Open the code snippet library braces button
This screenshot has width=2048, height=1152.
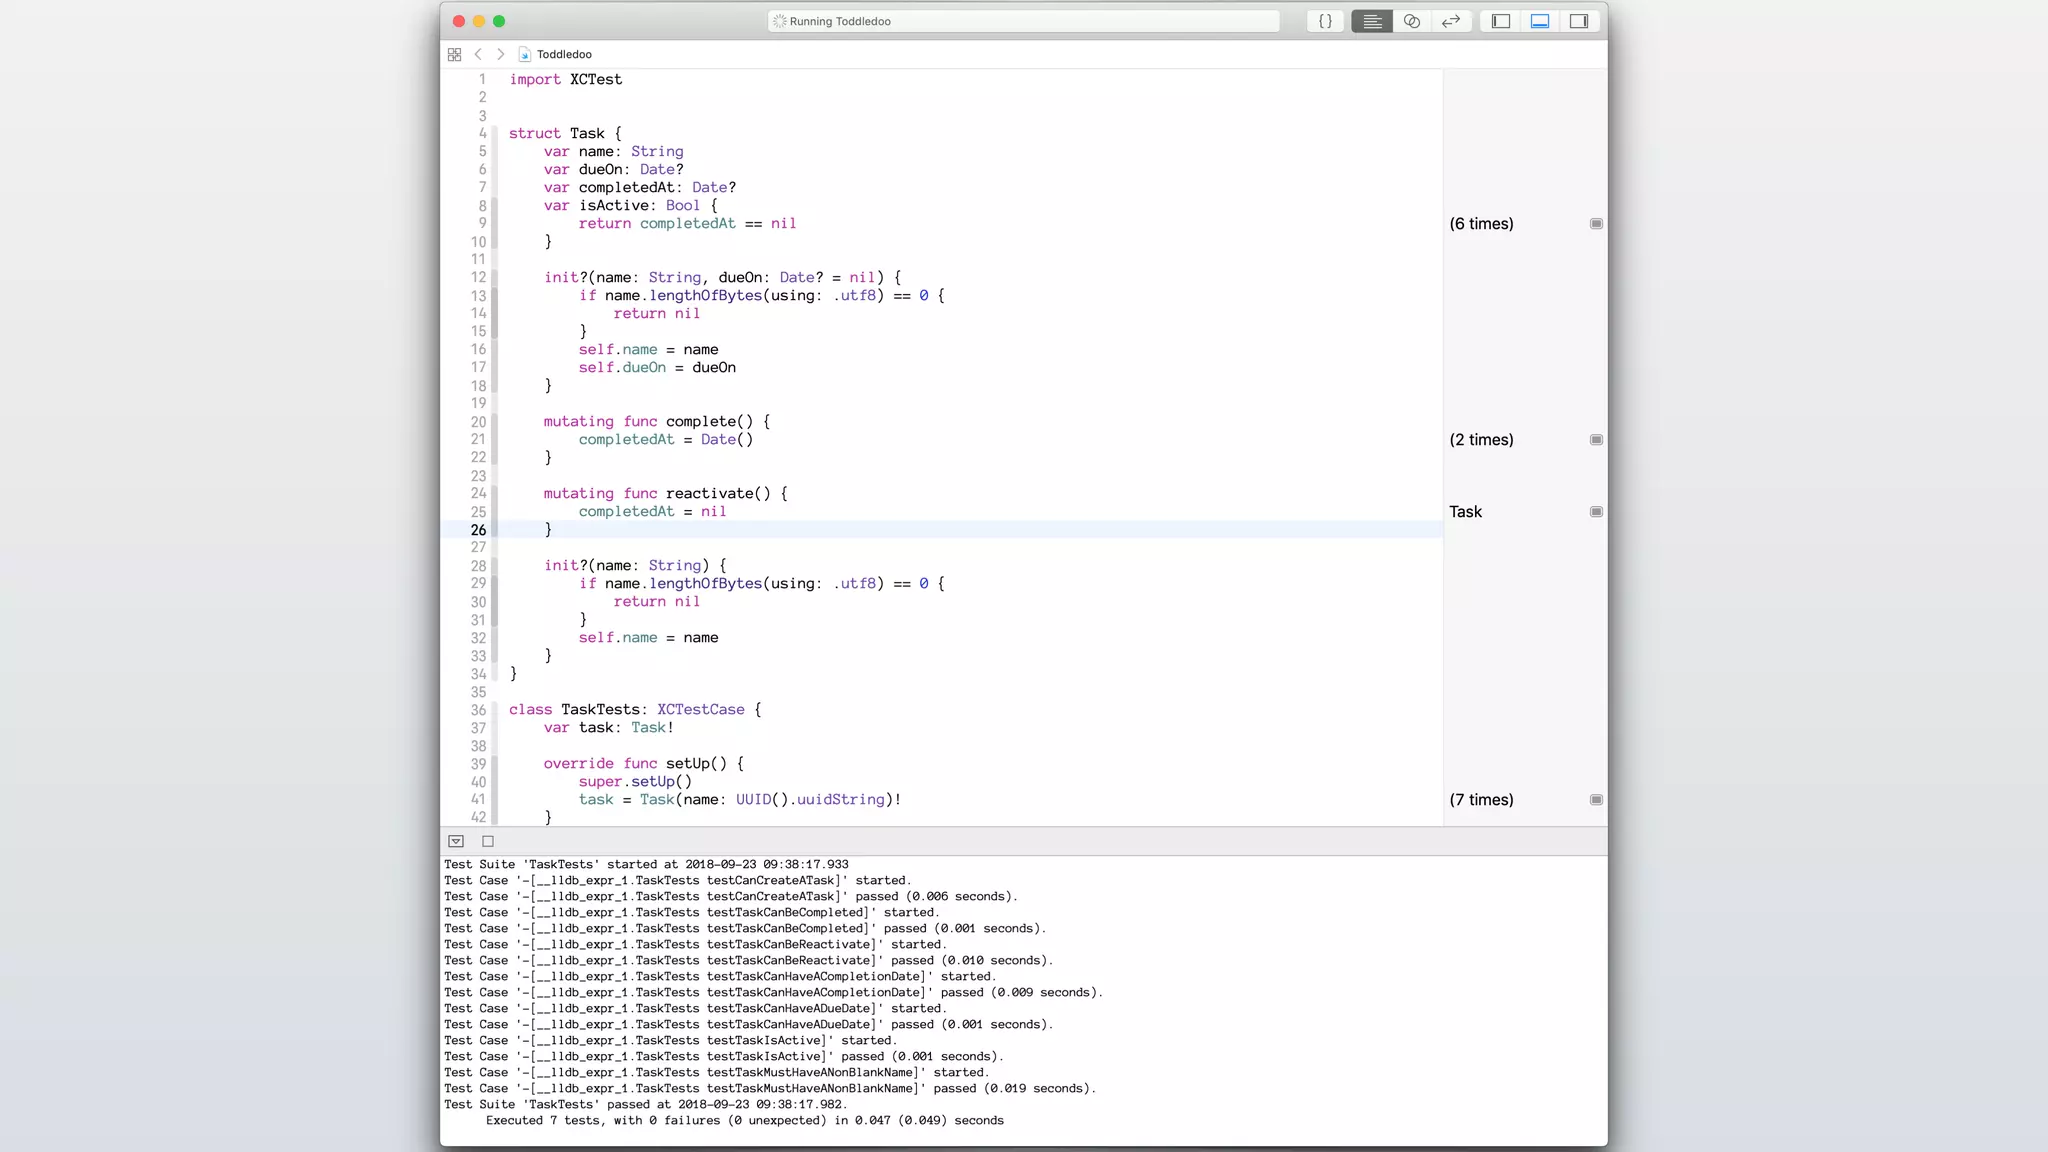click(x=1325, y=21)
